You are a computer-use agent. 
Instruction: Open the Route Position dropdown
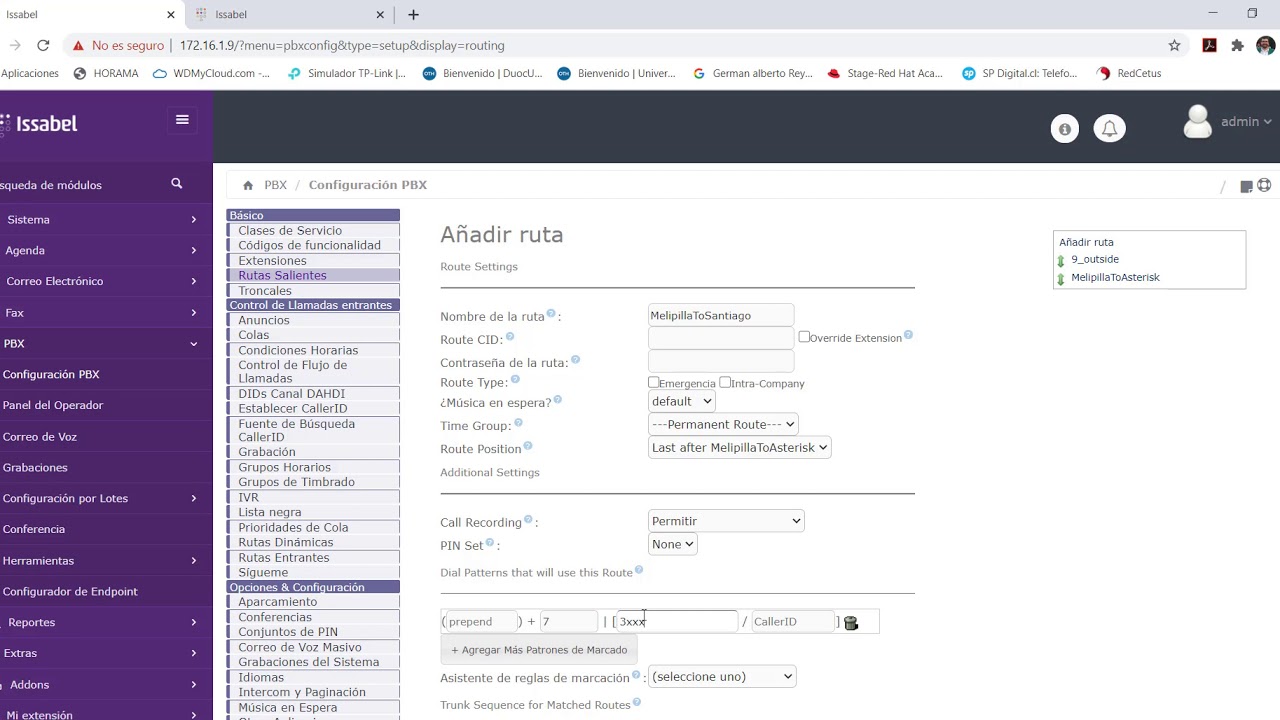tap(739, 447)
